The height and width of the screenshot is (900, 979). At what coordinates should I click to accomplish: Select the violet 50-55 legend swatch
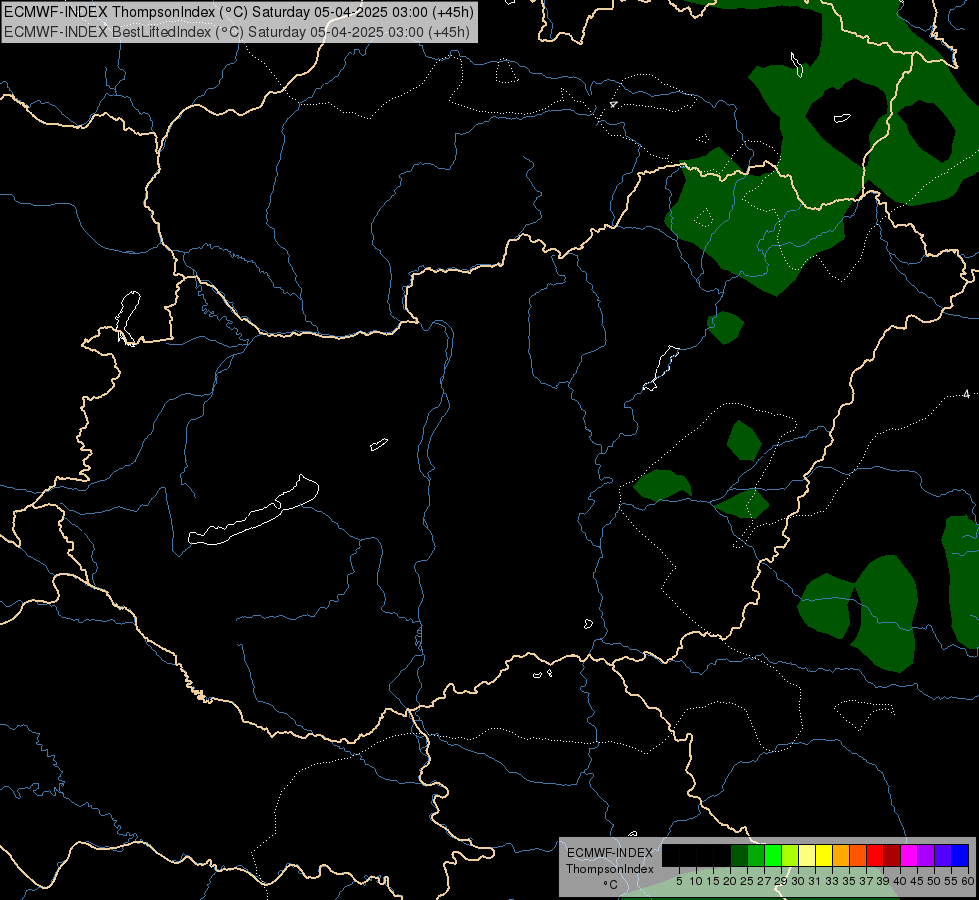pos(943,855)
